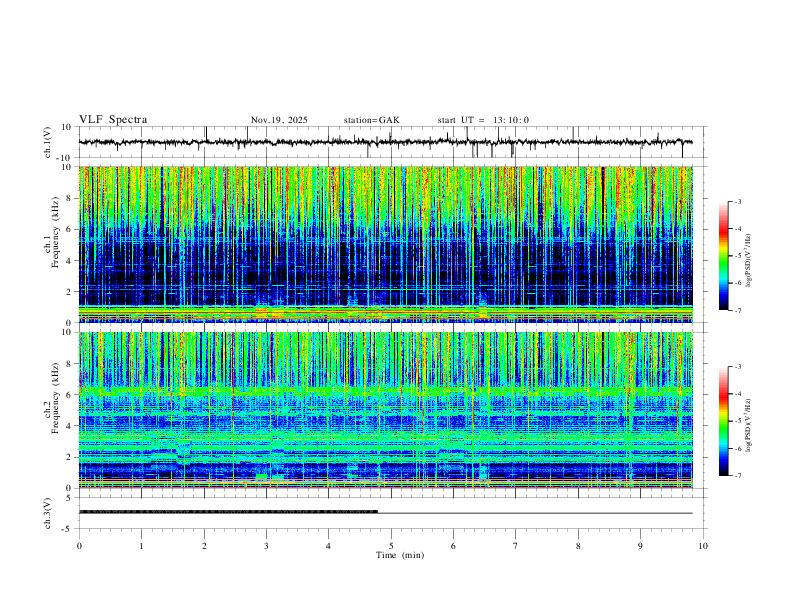
Task: Click the 'ch.1(V)' waveform axis label
Action: [x=48, y=142]
